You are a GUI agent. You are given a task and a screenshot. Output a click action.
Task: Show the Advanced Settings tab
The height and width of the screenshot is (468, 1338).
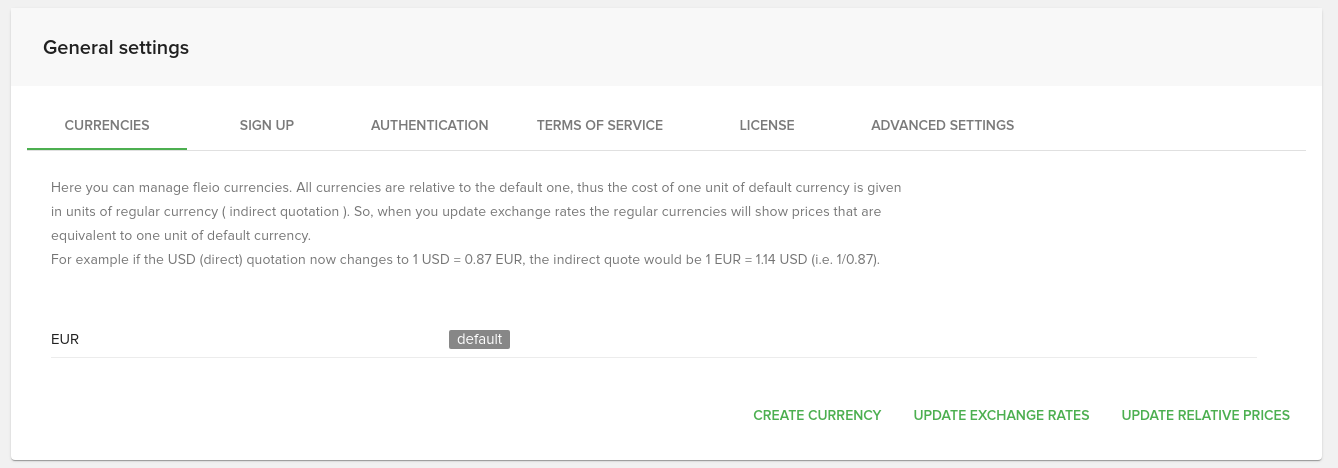click(942, 125)
